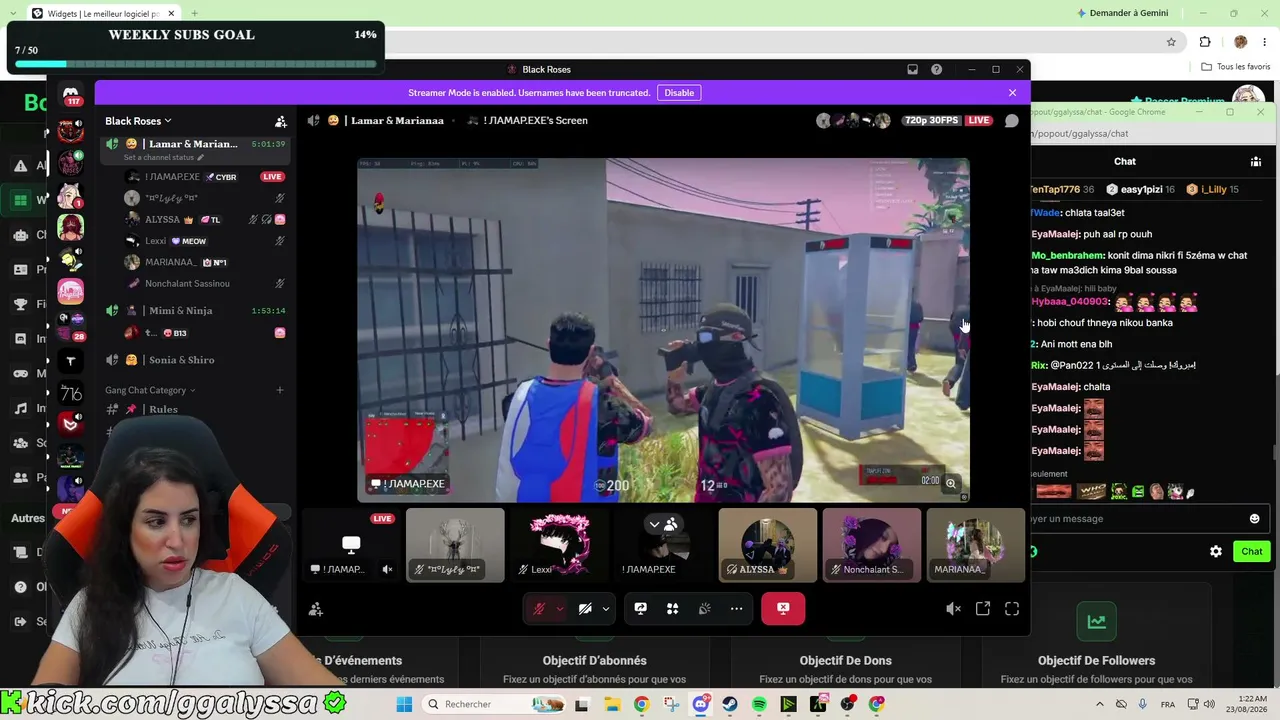The image size is (1280, 720).
Task: Open more call options ellipsis
Action: (x=737, y=608)
